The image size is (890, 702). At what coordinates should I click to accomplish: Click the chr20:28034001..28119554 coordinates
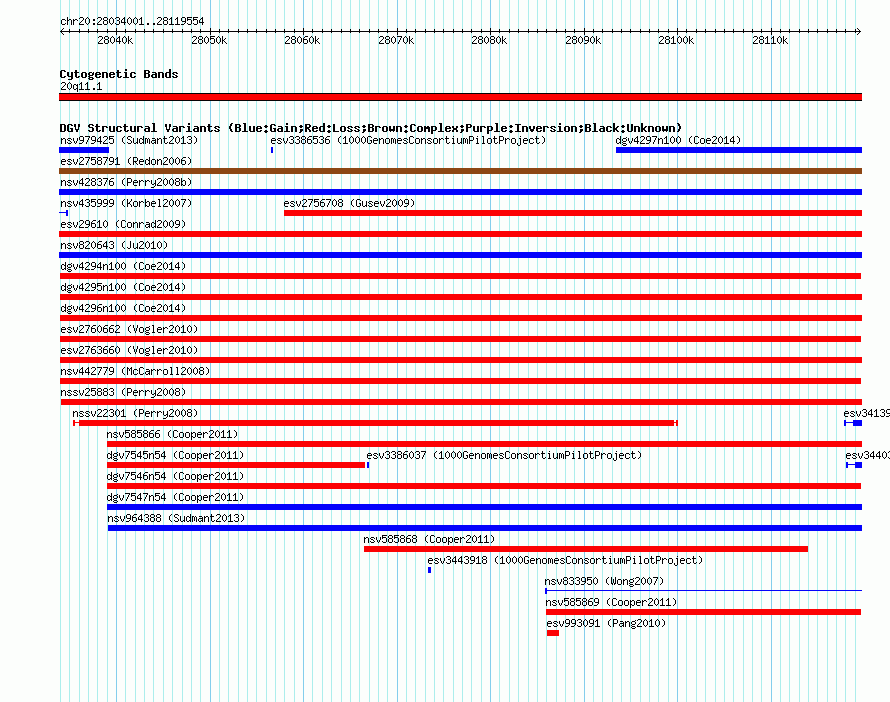point(132,21)
